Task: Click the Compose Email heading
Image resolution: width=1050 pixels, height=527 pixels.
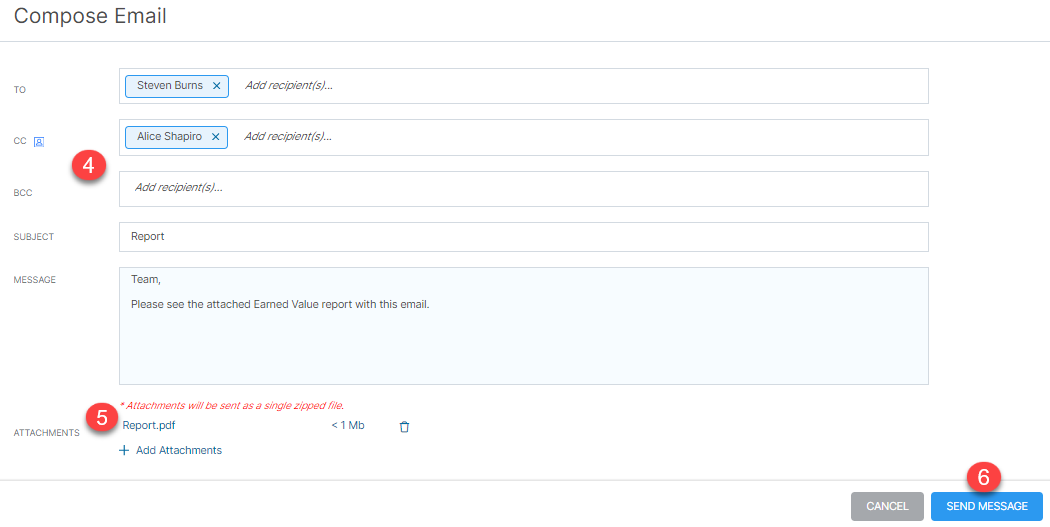Action: 90,15
